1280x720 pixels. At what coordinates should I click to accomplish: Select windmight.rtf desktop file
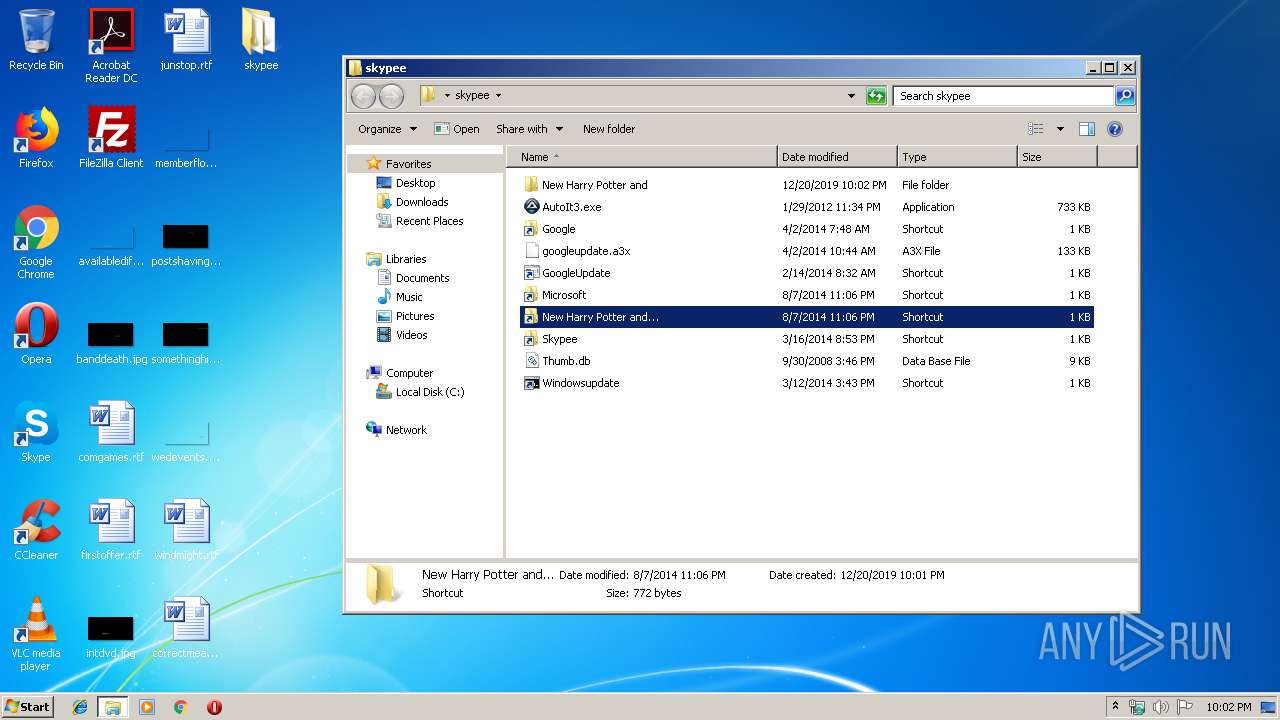186,530
